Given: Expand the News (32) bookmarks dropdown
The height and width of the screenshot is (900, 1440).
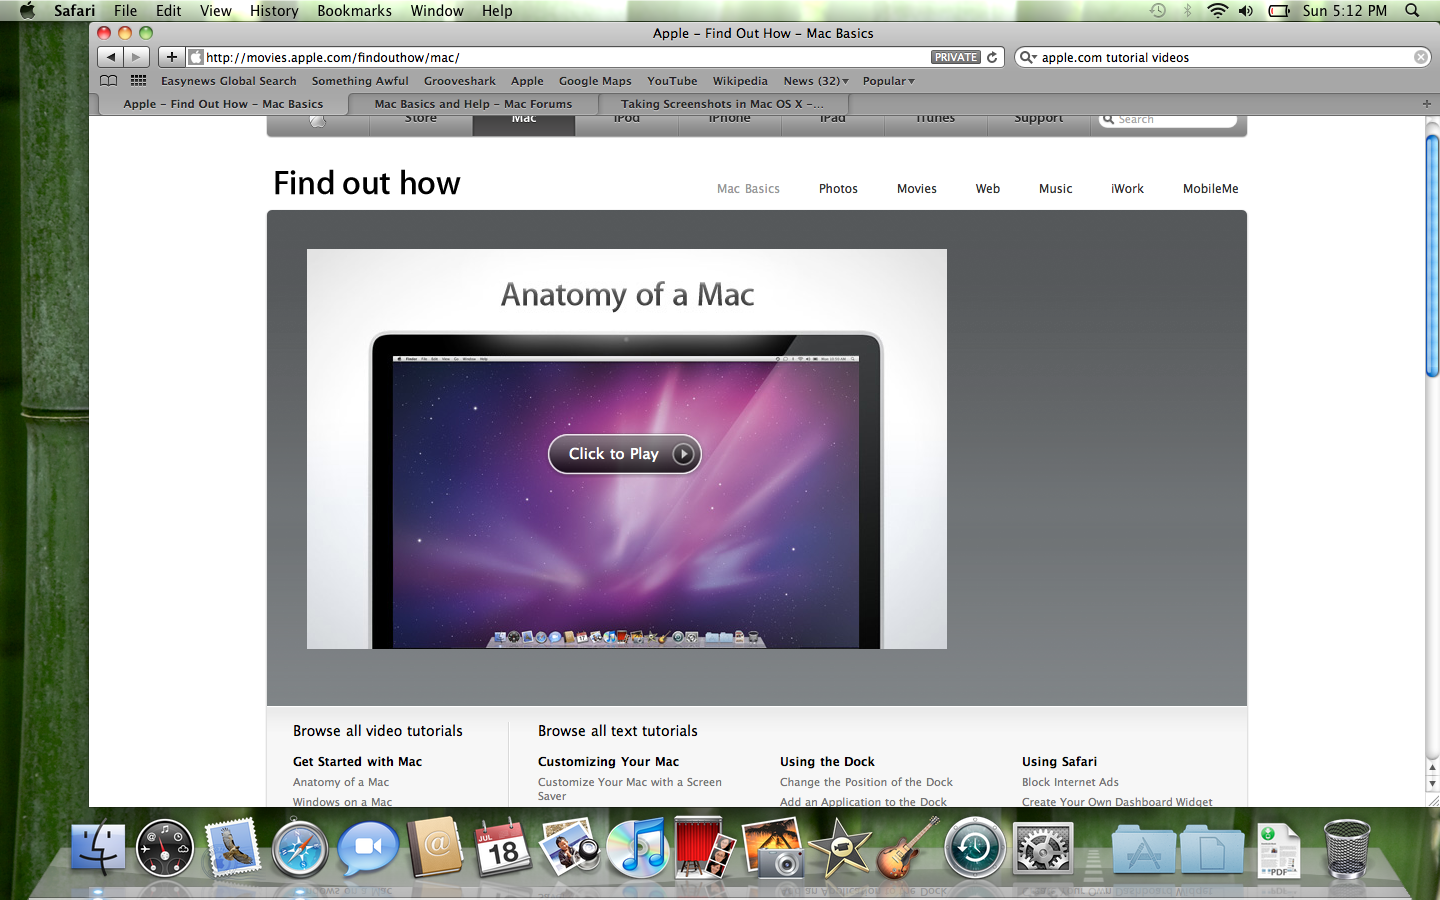Looking at the screenshot, I should pyautogui.click(x=816, y=81).
